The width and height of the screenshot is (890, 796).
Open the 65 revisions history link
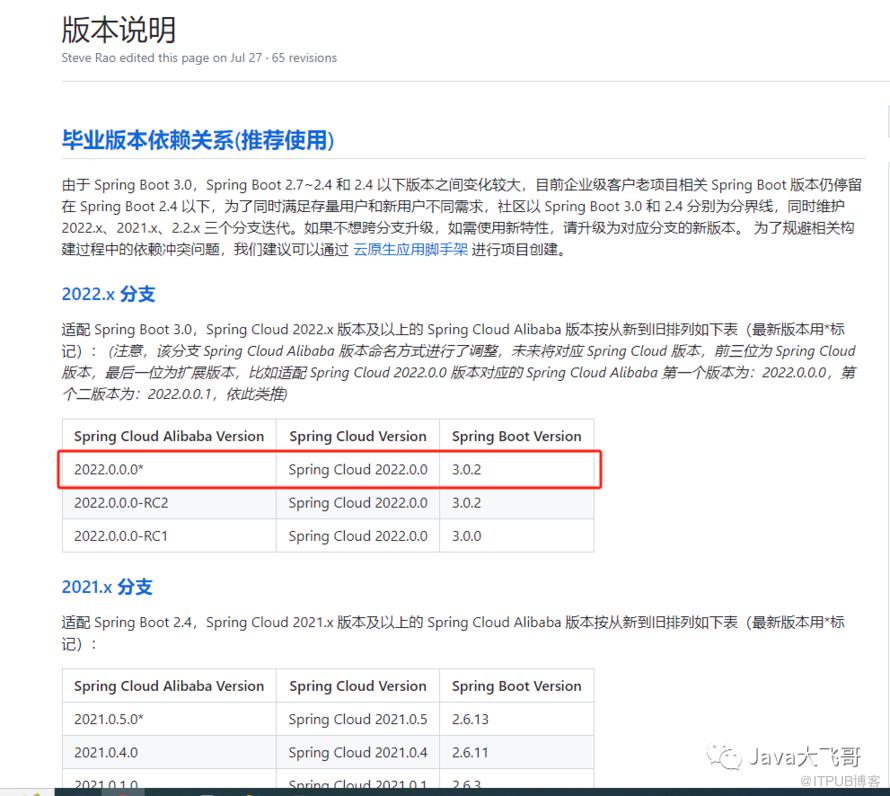pos(304,58)
